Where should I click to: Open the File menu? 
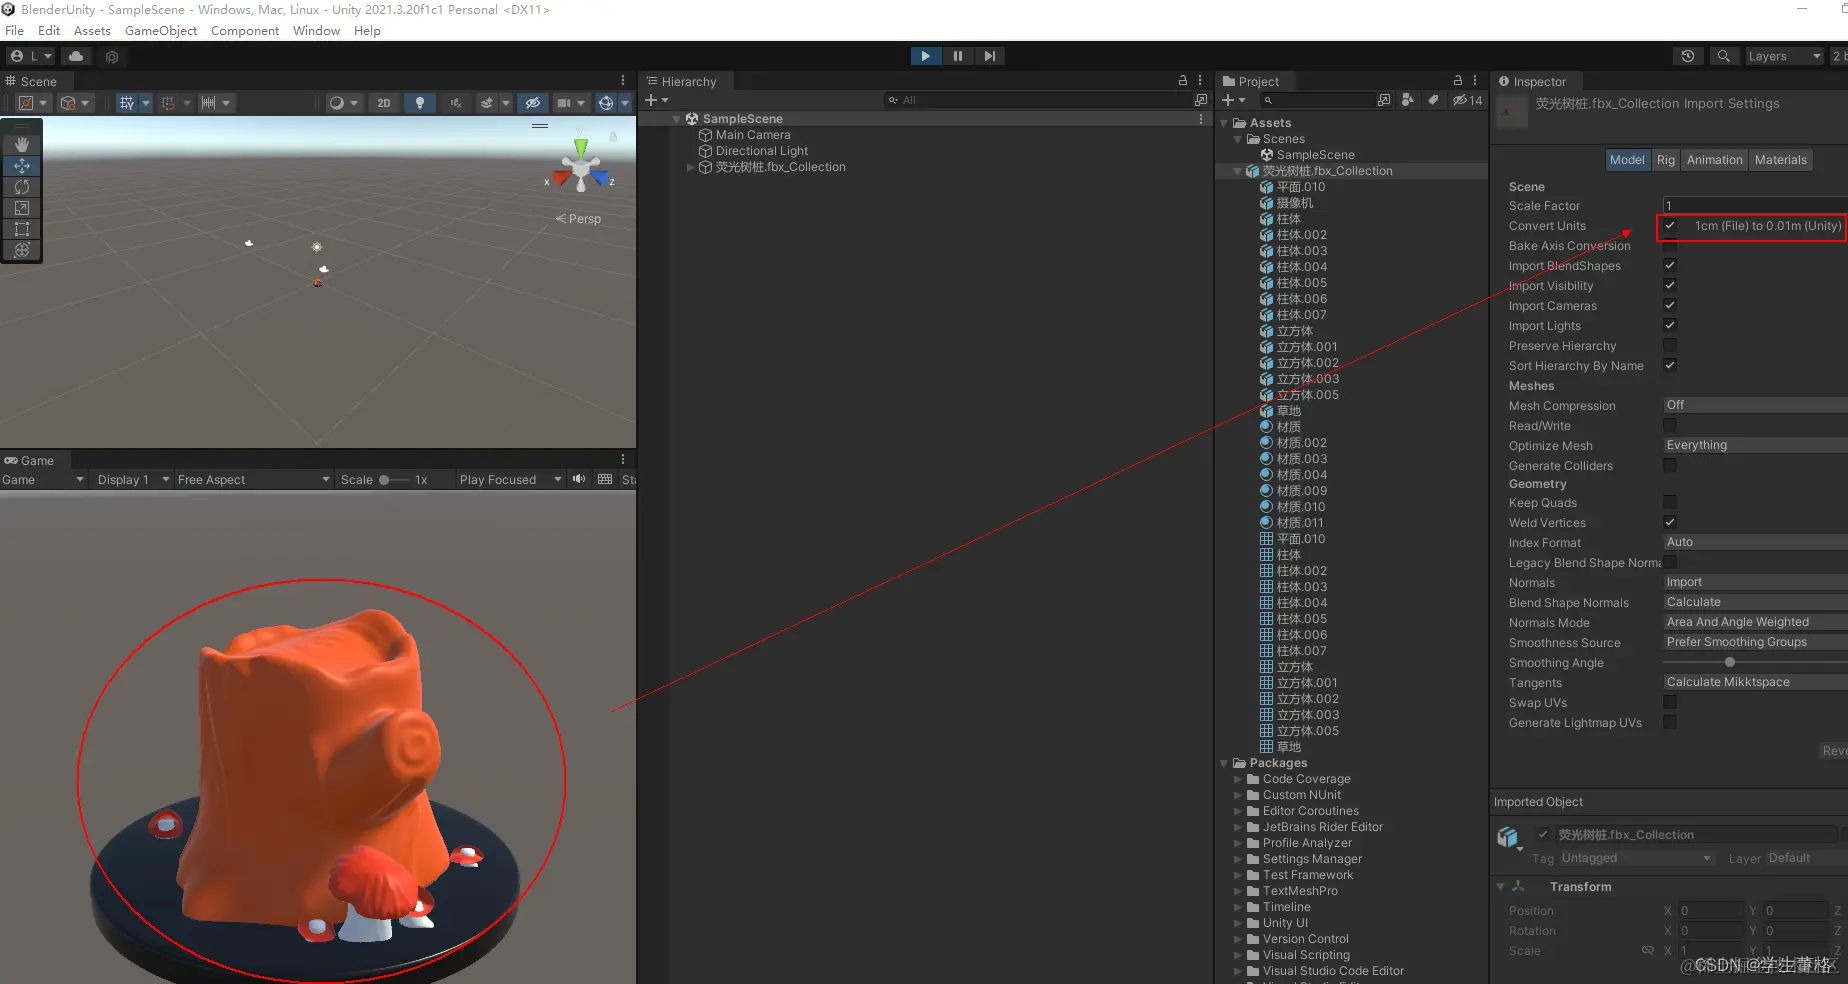click(x=14, y=30)
